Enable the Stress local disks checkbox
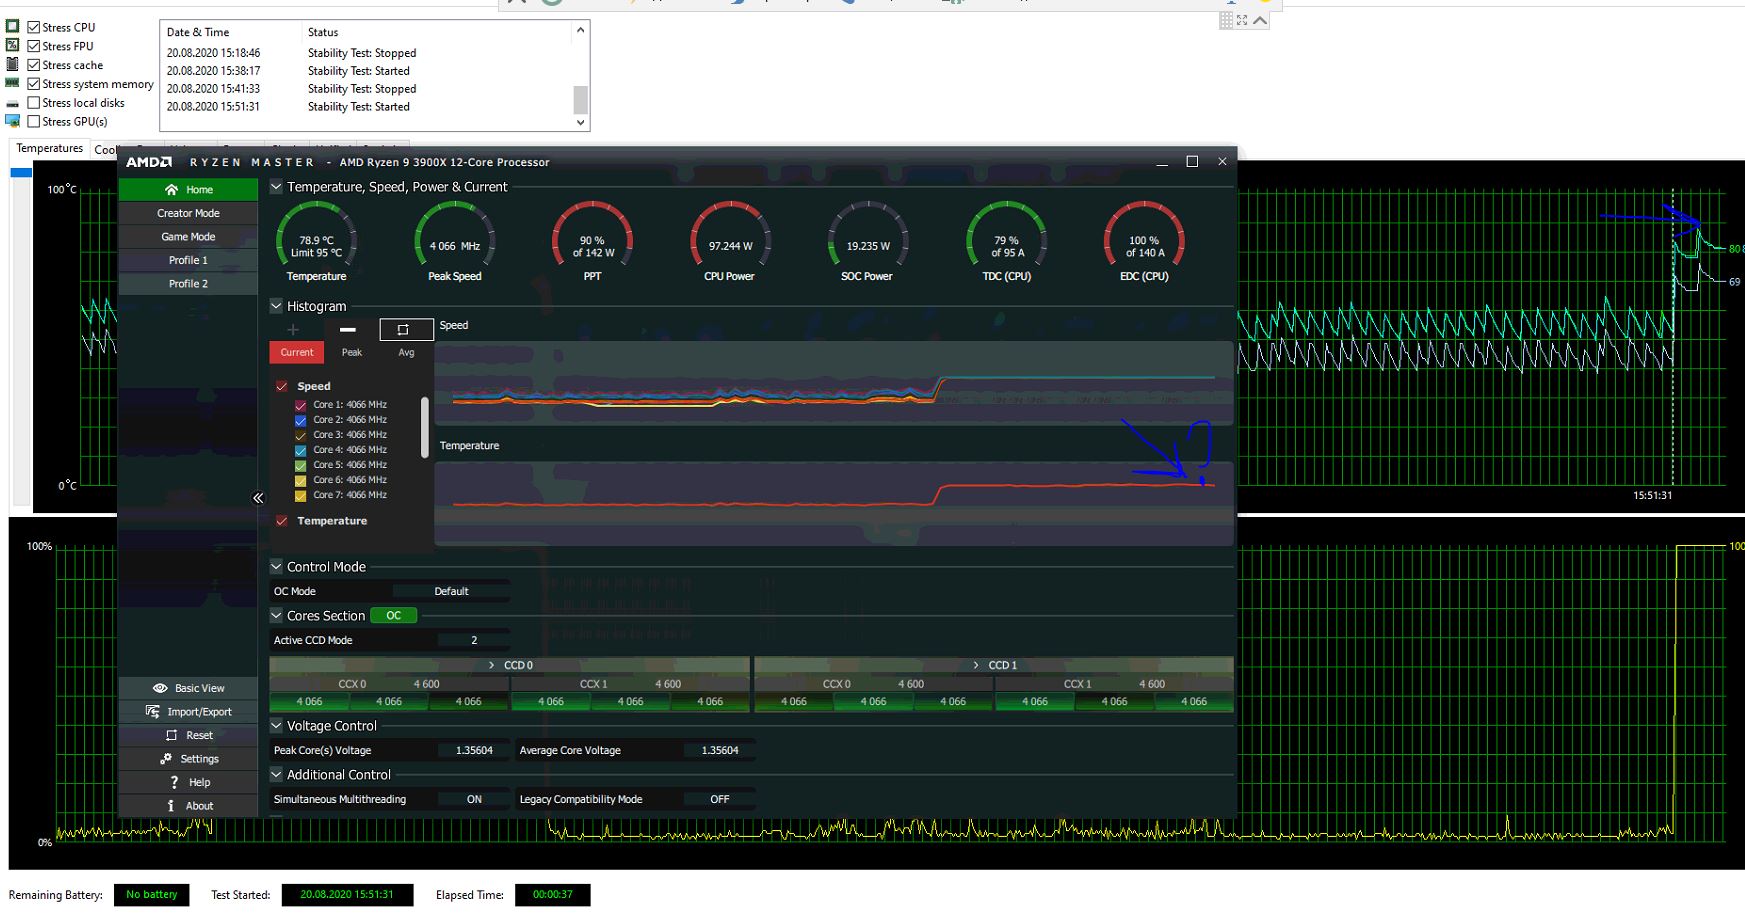Image resolution: width=1745 pixels, height=914 pixels. [x=34, y=103]
